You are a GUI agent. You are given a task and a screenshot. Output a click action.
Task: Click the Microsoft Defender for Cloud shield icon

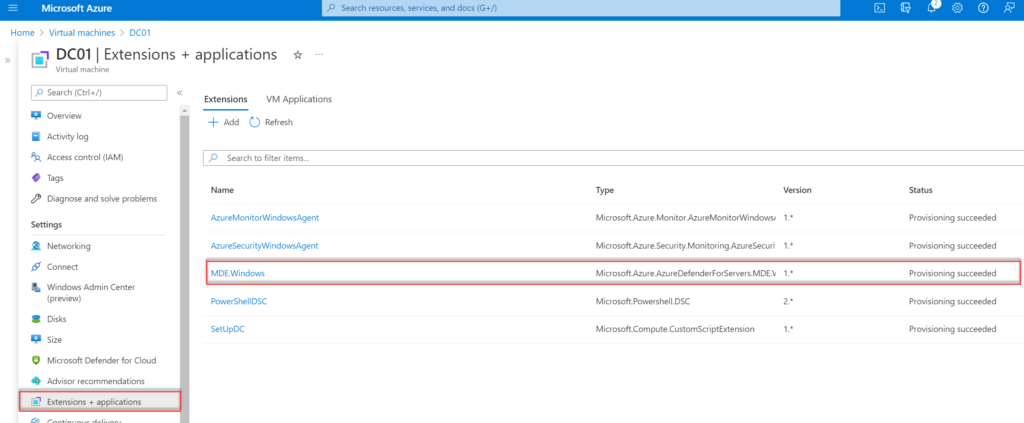[x=37, y=360]
